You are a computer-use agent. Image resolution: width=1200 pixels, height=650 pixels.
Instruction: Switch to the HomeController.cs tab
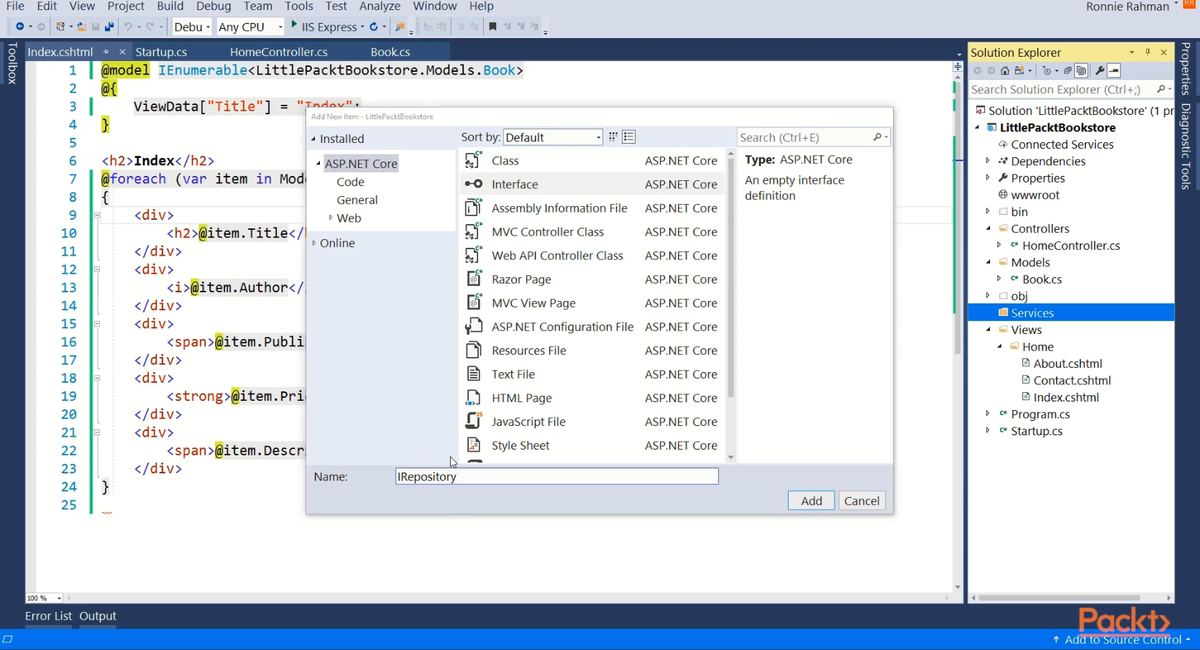tap(279, 52)
